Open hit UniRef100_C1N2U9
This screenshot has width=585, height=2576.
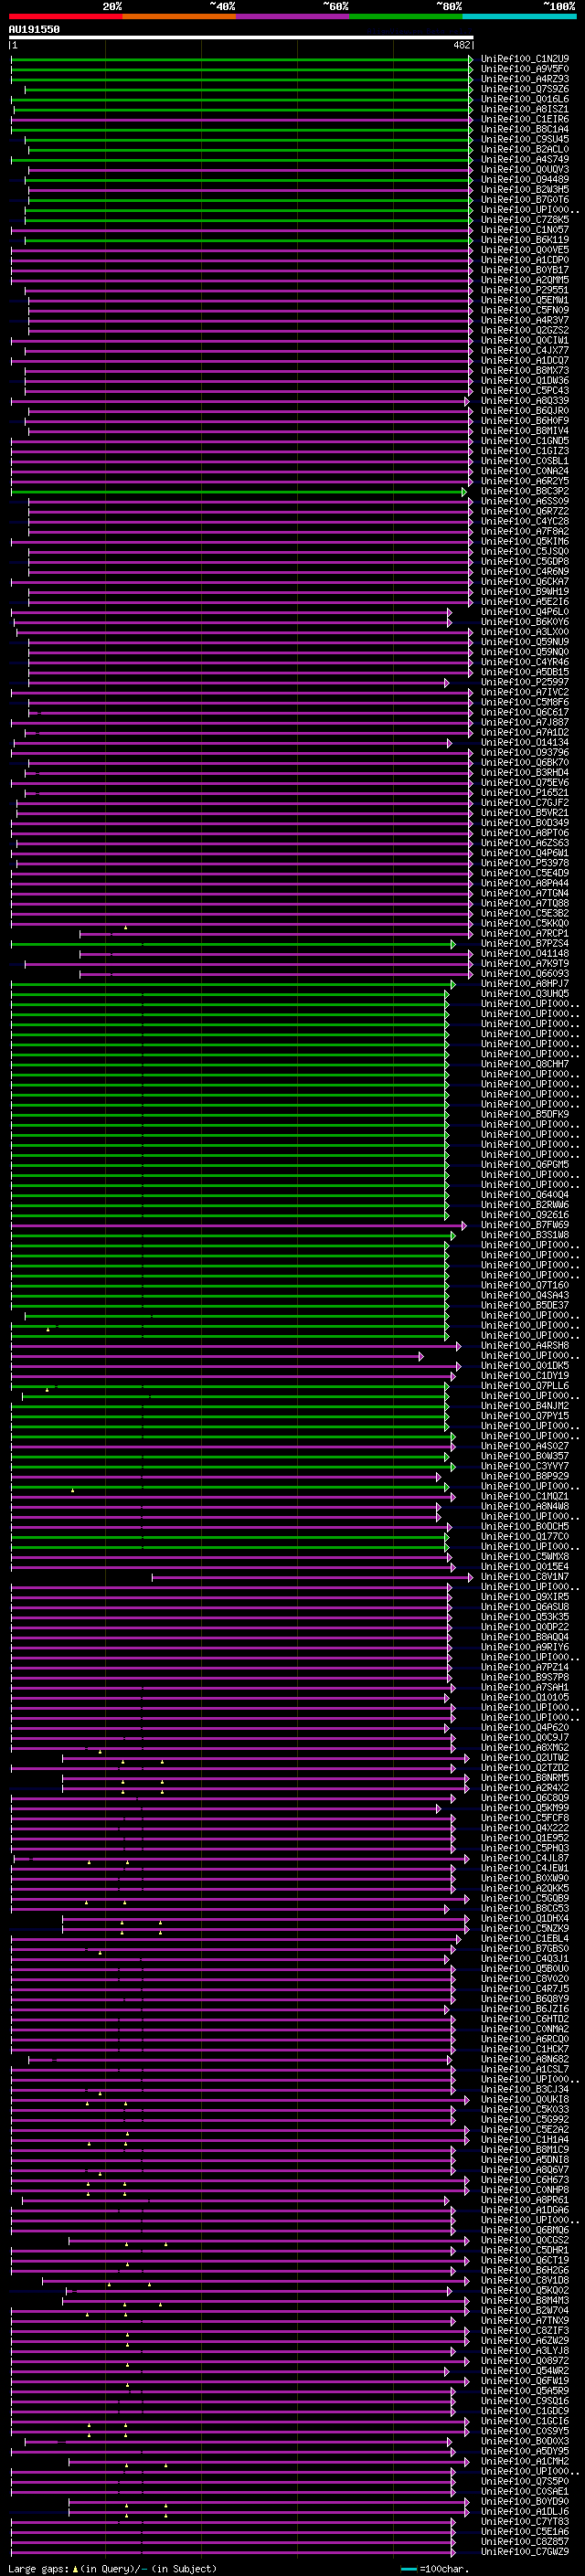[524, 59]
